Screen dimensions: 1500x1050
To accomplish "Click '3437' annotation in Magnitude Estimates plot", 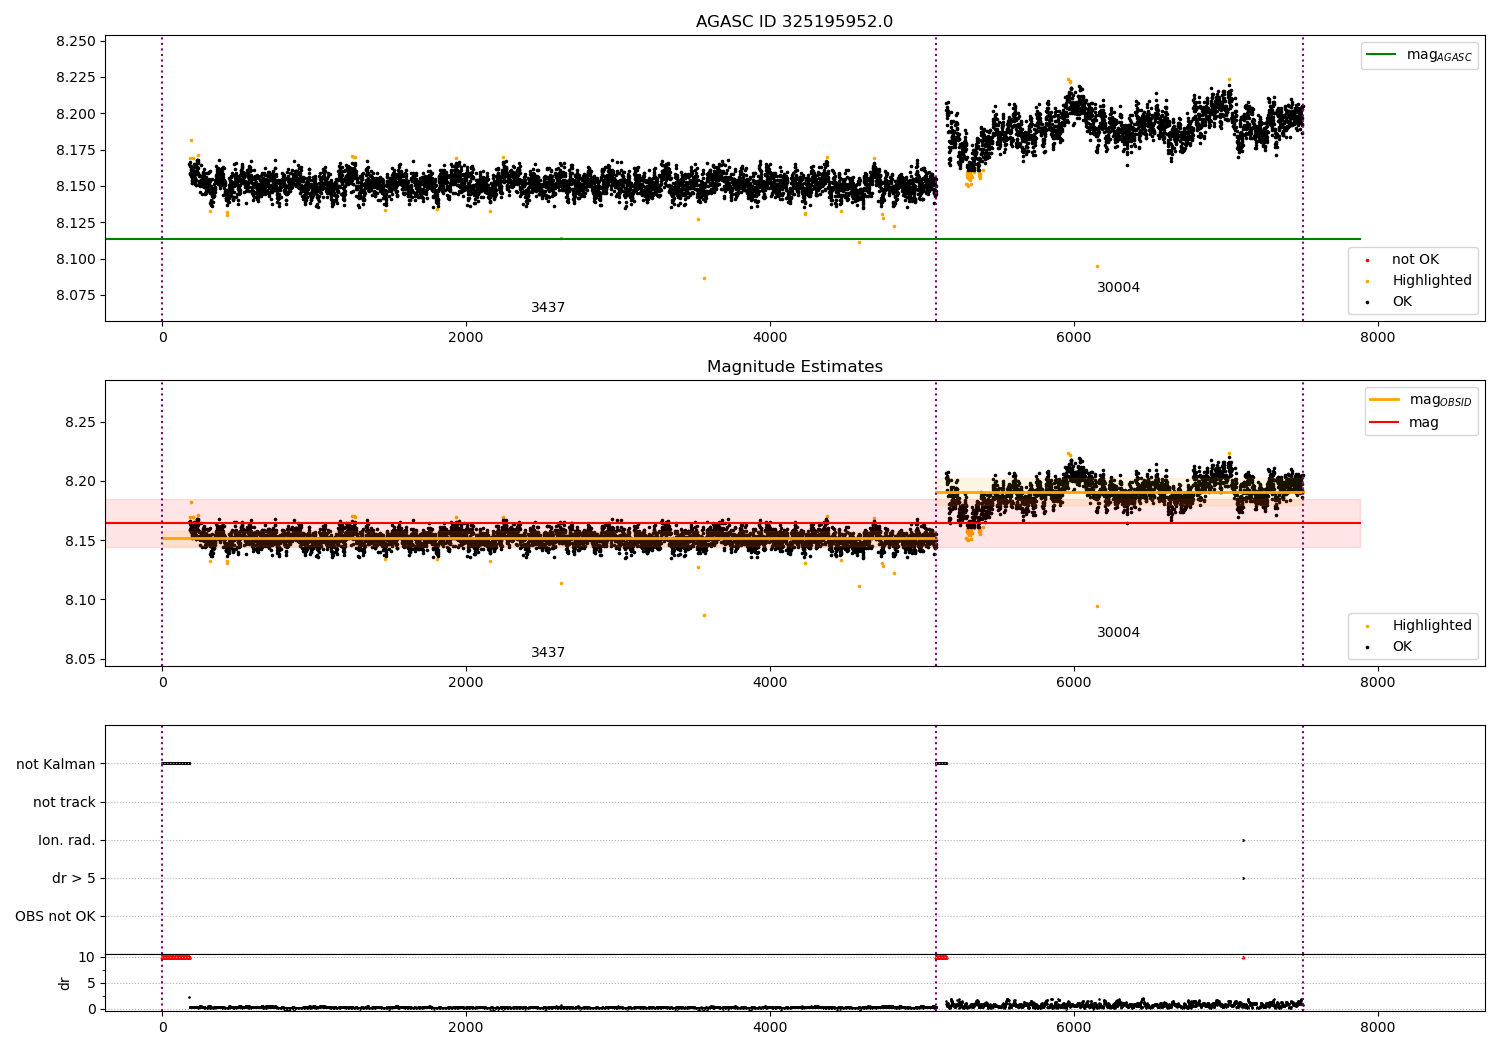I will click(548, 653).
